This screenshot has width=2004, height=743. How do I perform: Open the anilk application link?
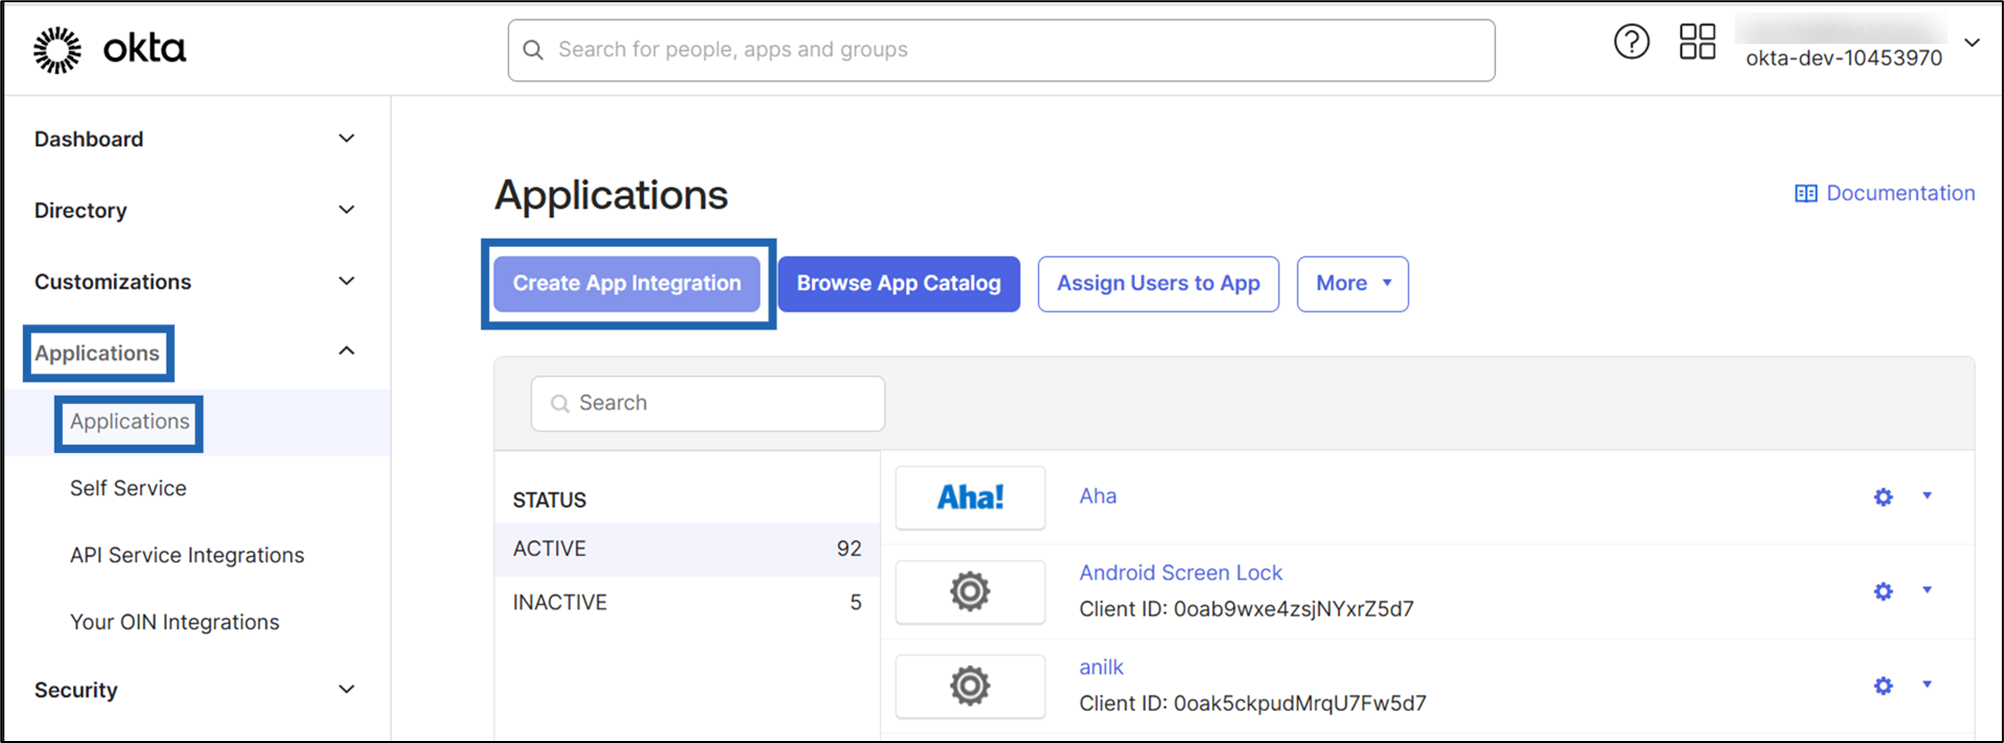click(1101, 667)
